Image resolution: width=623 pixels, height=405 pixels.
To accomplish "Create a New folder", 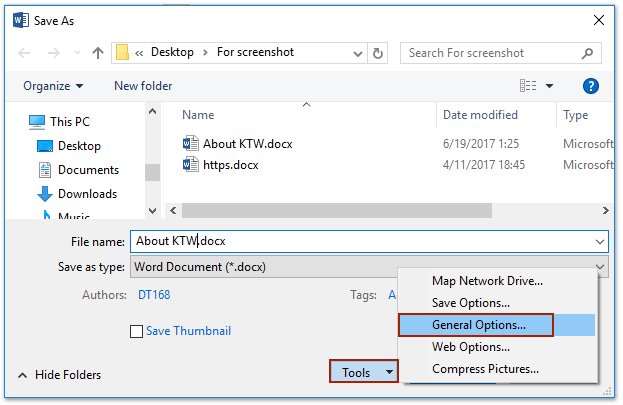I will click(x=143, y=86).
